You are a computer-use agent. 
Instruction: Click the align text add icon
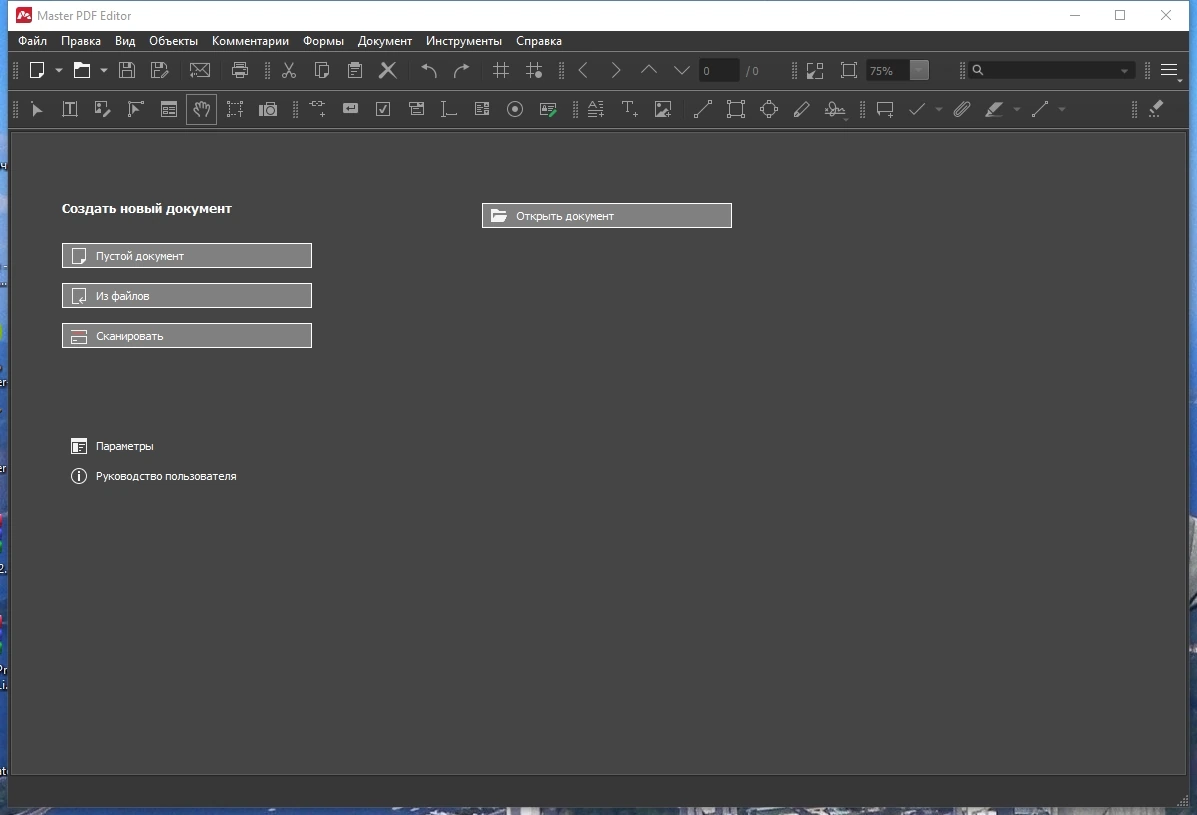596,109
